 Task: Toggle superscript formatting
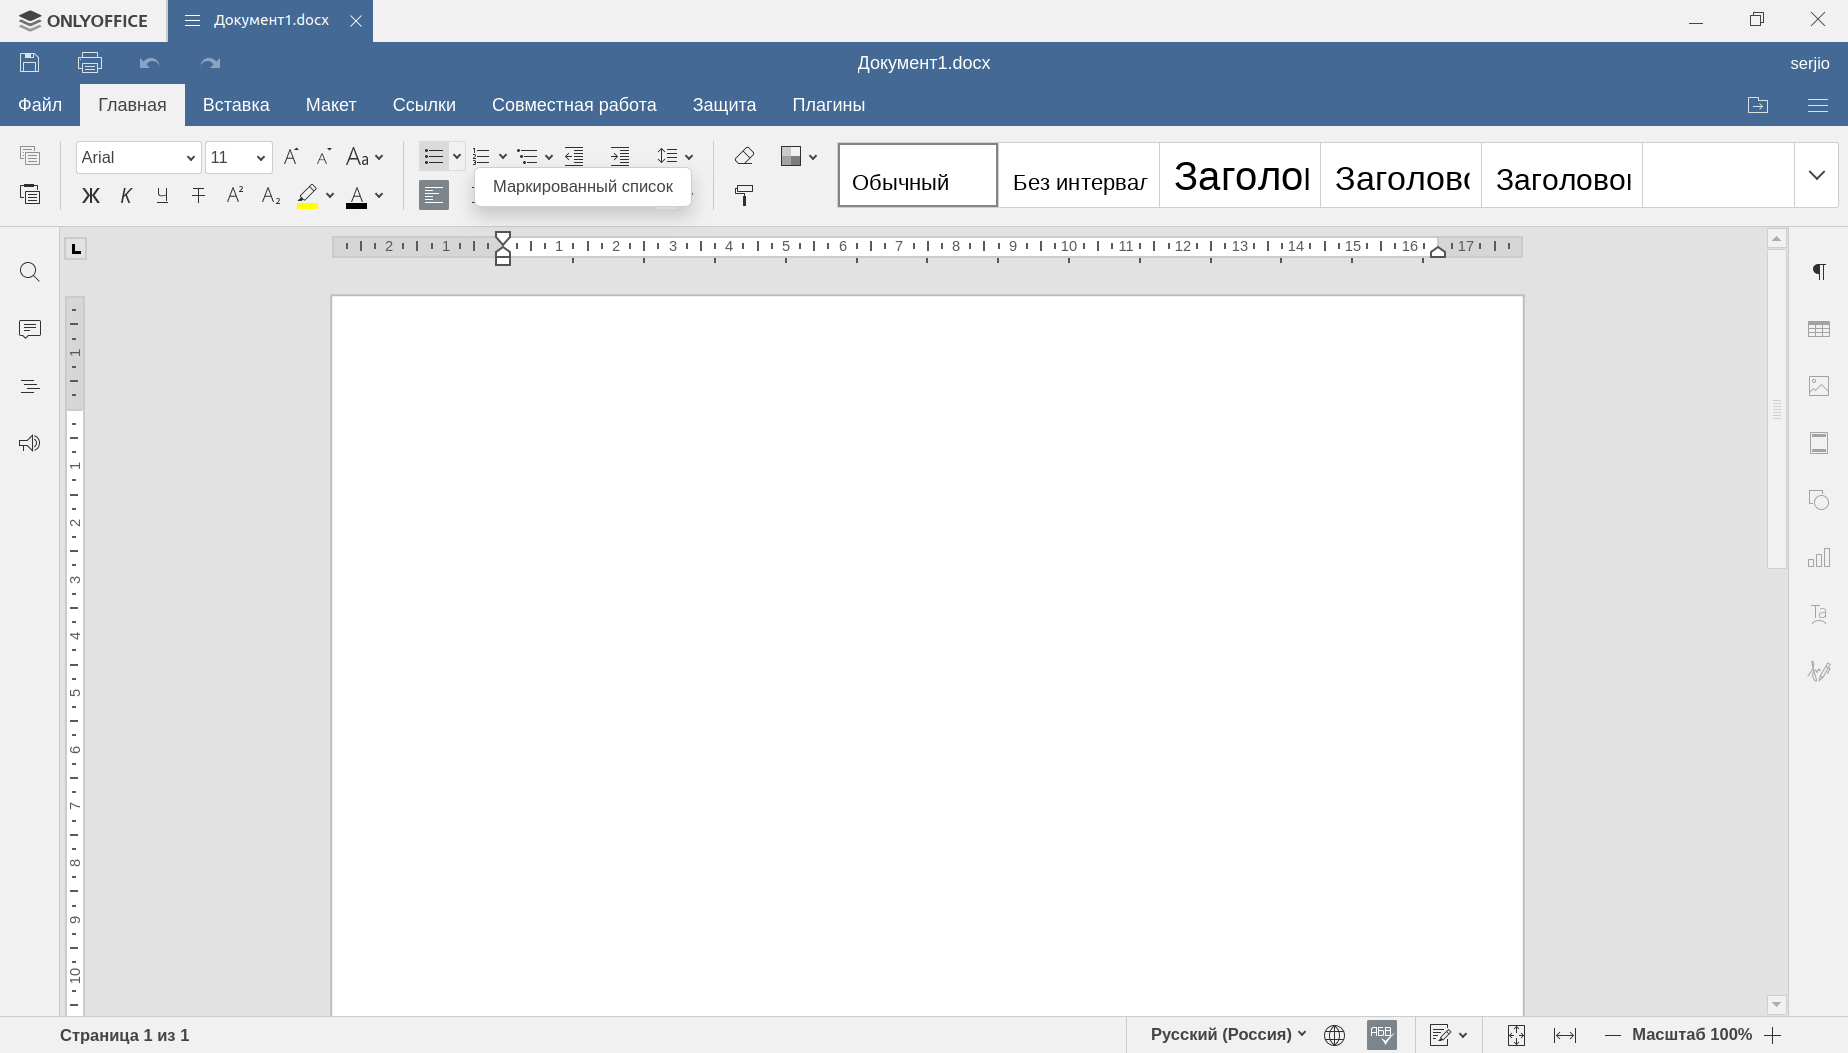pos(235,195)
